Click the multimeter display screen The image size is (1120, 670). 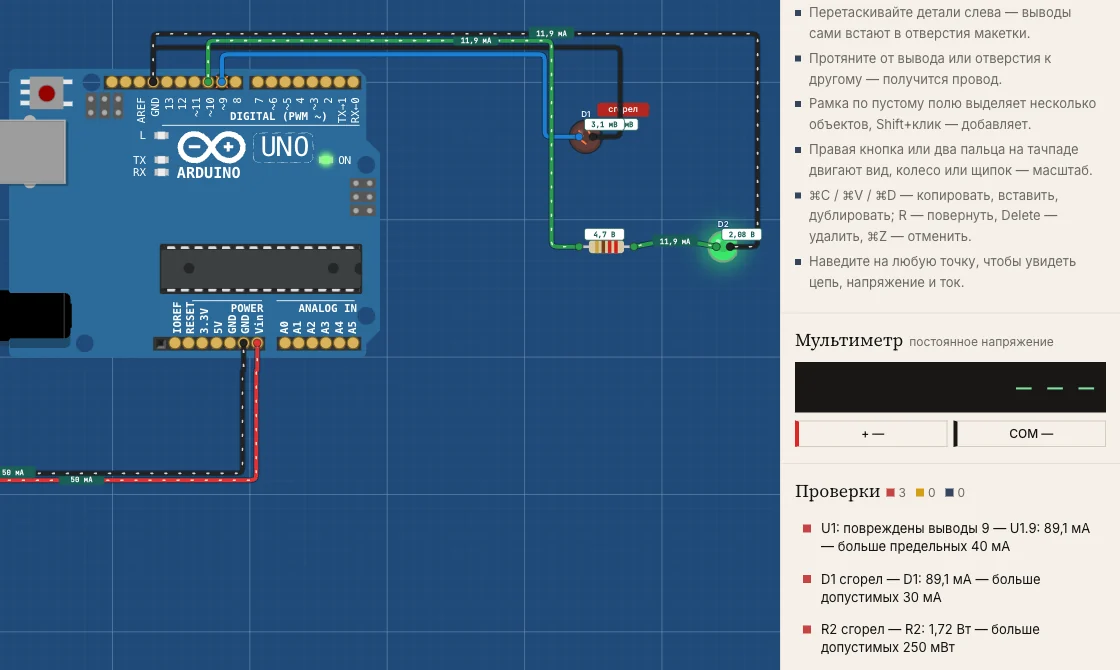click(950, 387)
